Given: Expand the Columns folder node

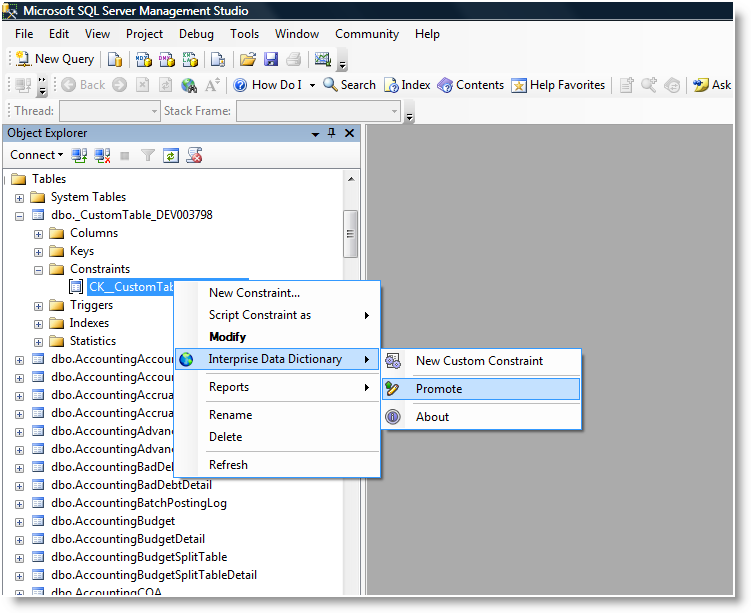Looking at the screenshot, I should pyautogui.click(x=39, y=233).
